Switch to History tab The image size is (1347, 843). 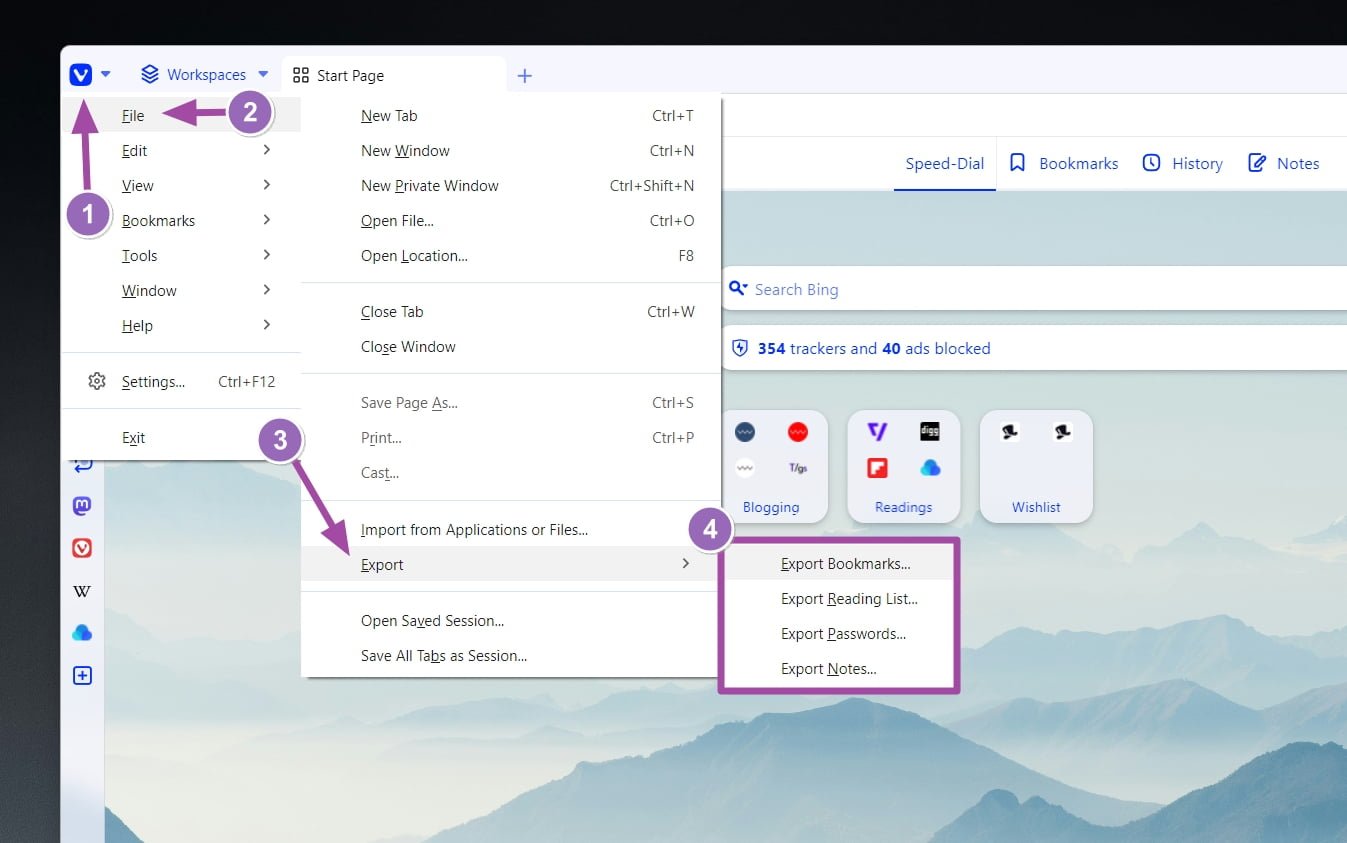point(1182,163)
